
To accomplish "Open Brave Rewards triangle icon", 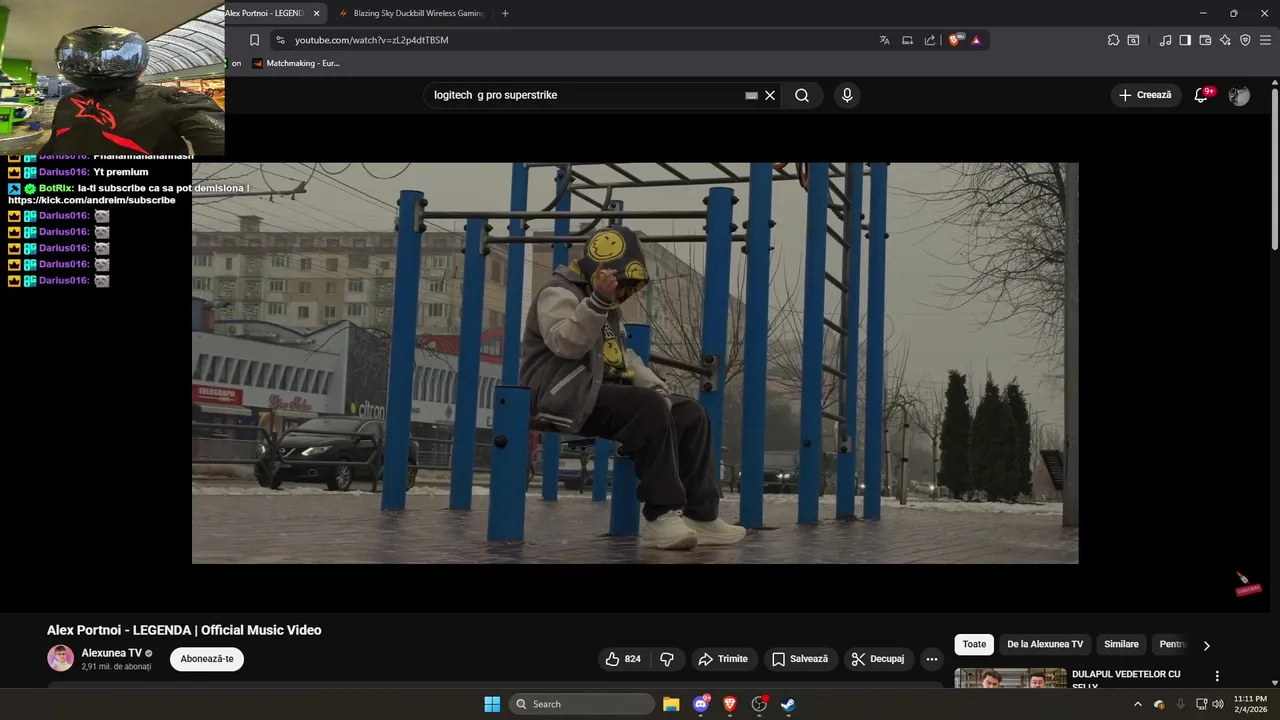I will coord(976,40).
